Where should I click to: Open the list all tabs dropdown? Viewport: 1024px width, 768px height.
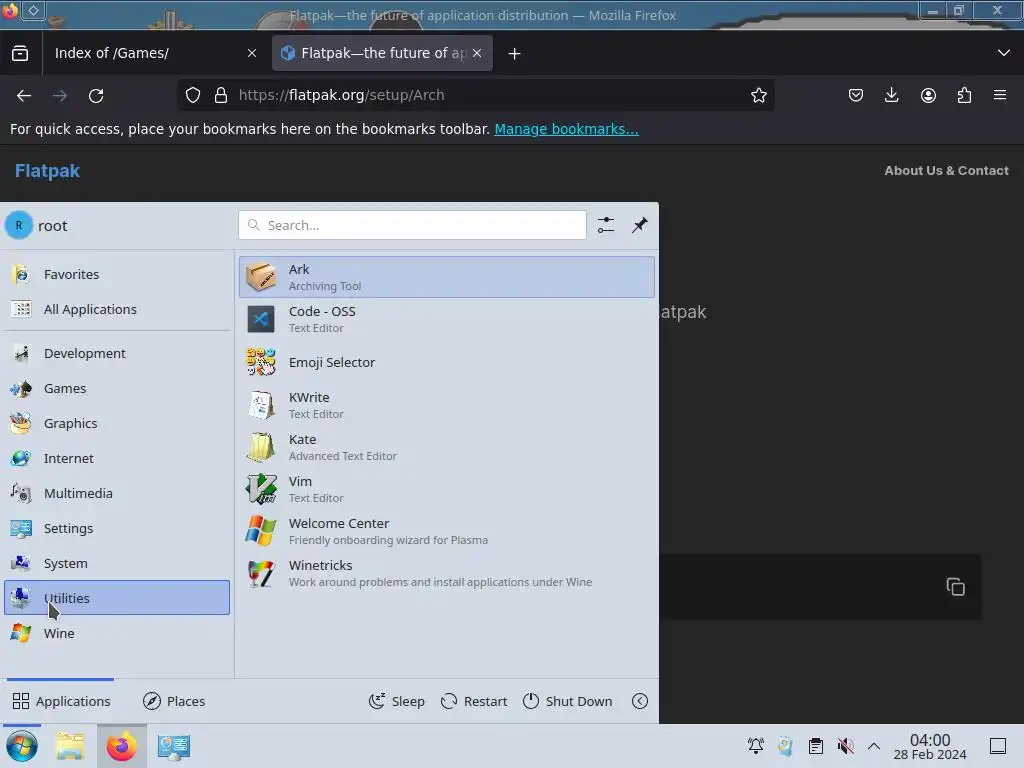click(1004, 53)
